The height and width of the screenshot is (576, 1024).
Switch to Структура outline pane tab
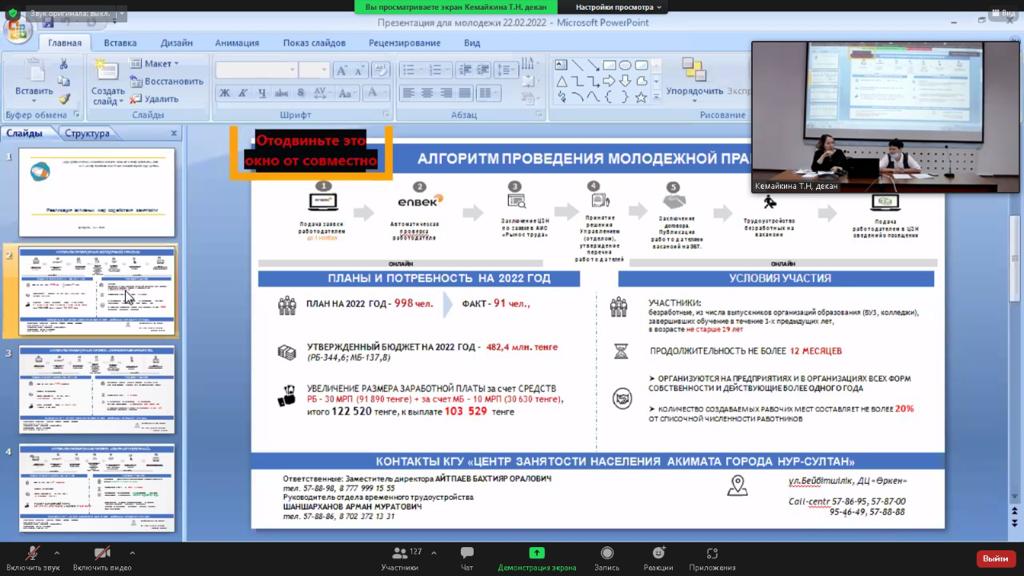(88, 133)
